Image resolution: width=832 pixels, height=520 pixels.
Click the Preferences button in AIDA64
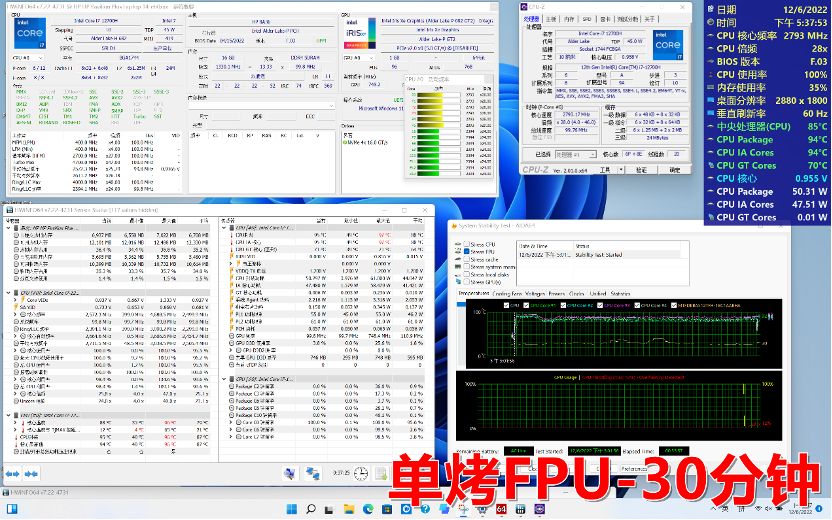coord(634,469)
